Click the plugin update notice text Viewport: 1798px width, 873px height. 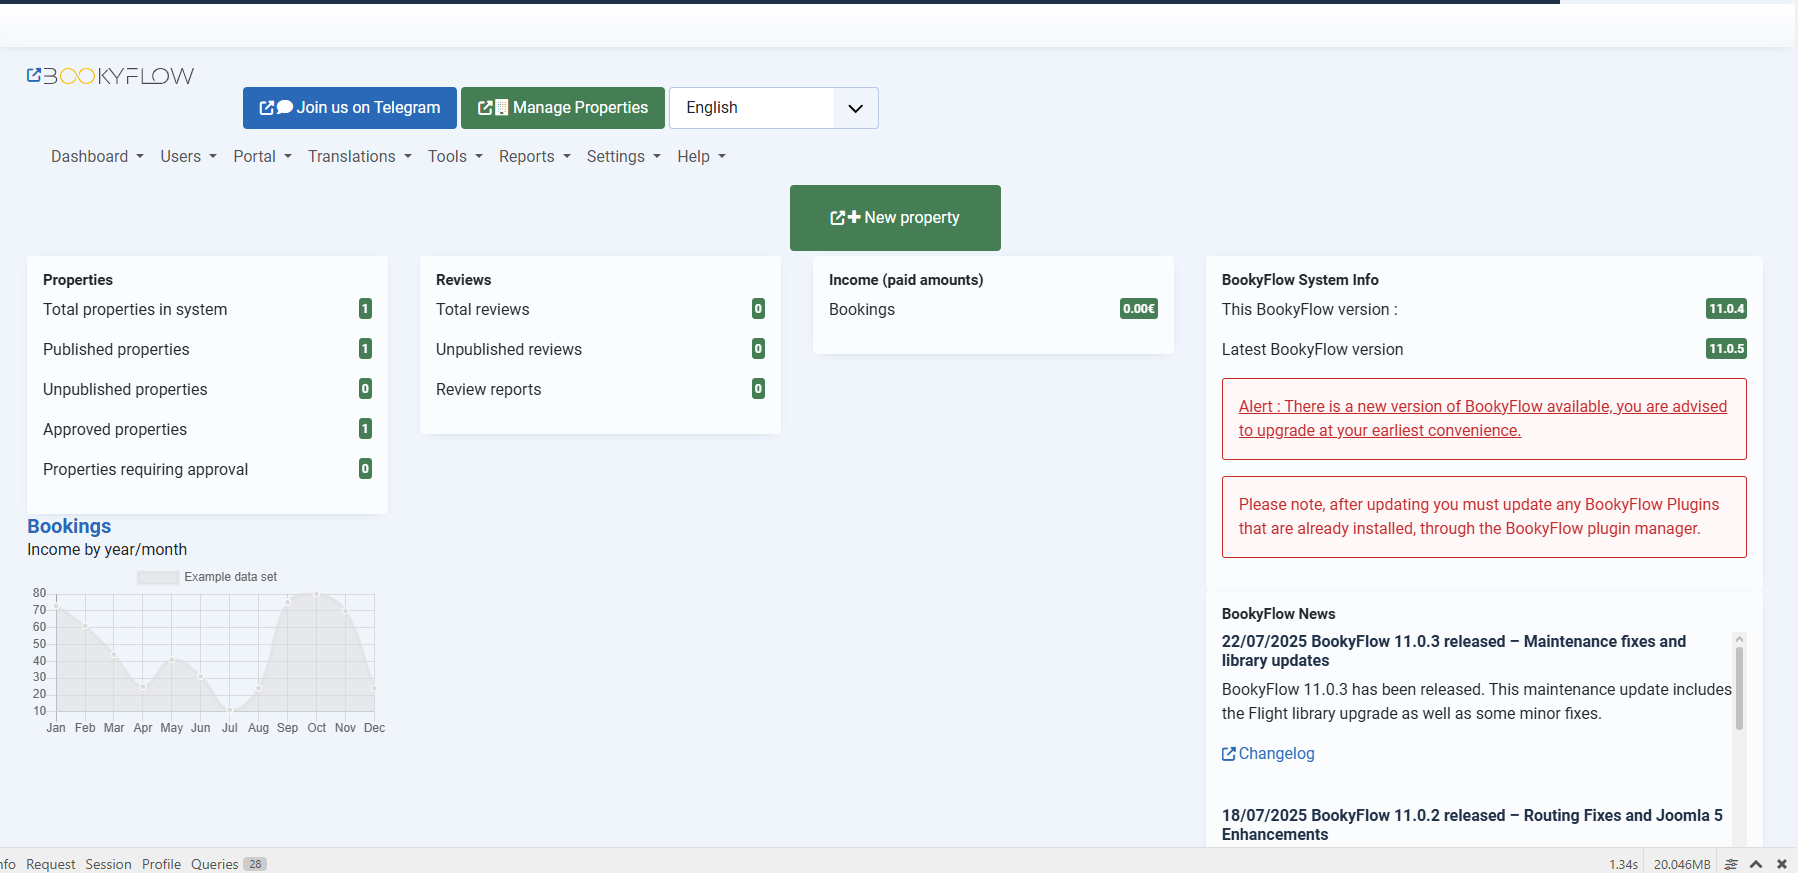(x=1479, y=517)
